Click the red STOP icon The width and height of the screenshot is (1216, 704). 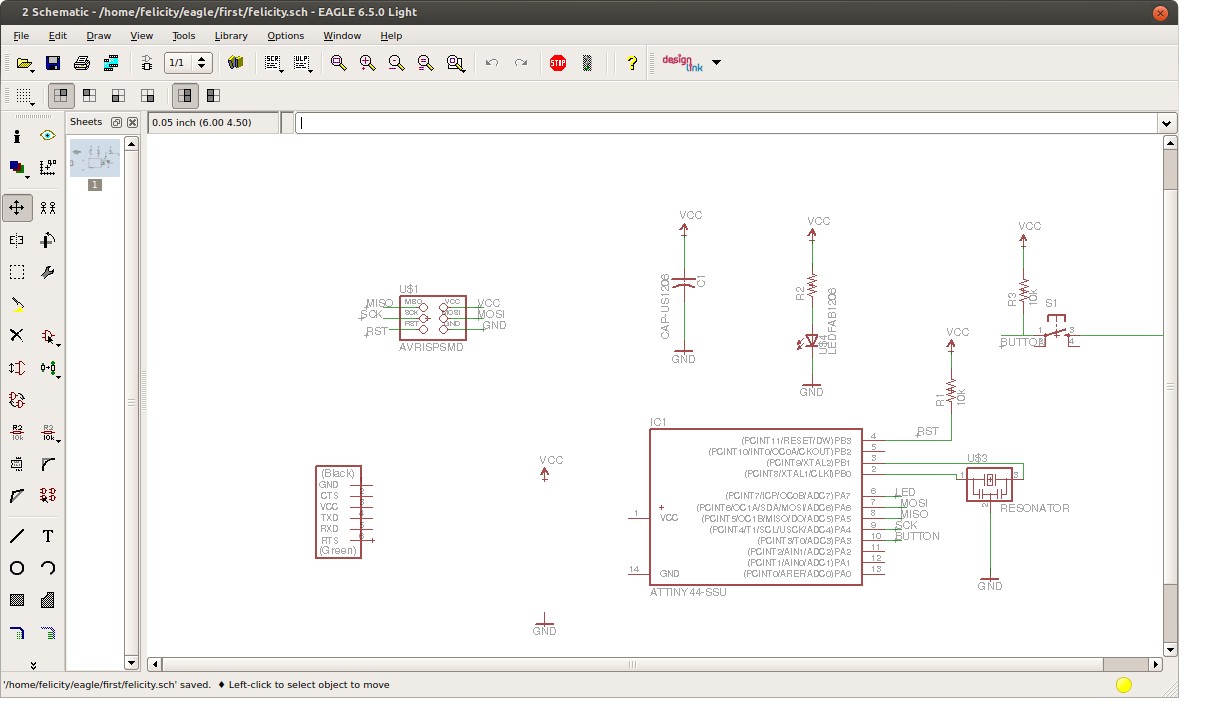tap(558, 63)
